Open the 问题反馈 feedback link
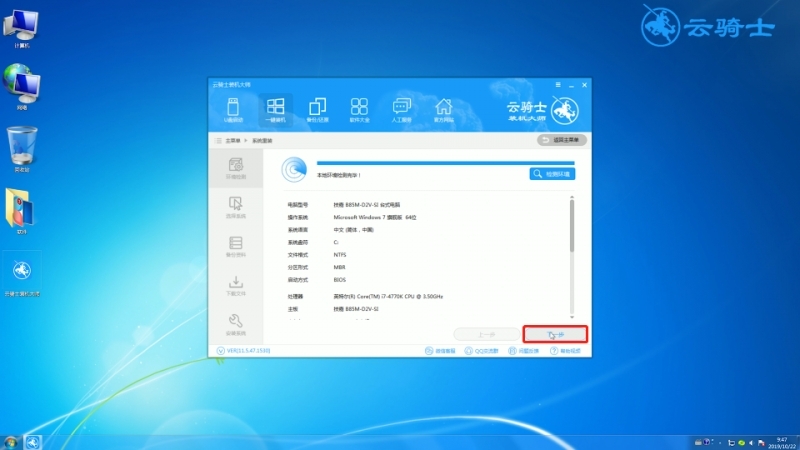Image resolution: width=800 pixels, height=450 pixels. 524,351
